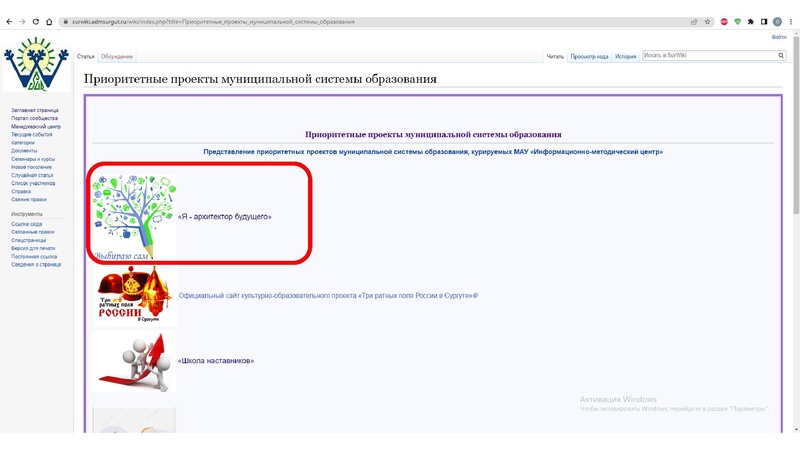
Task: Open Связанные правки tool link
Action: (x=33, y=232)
